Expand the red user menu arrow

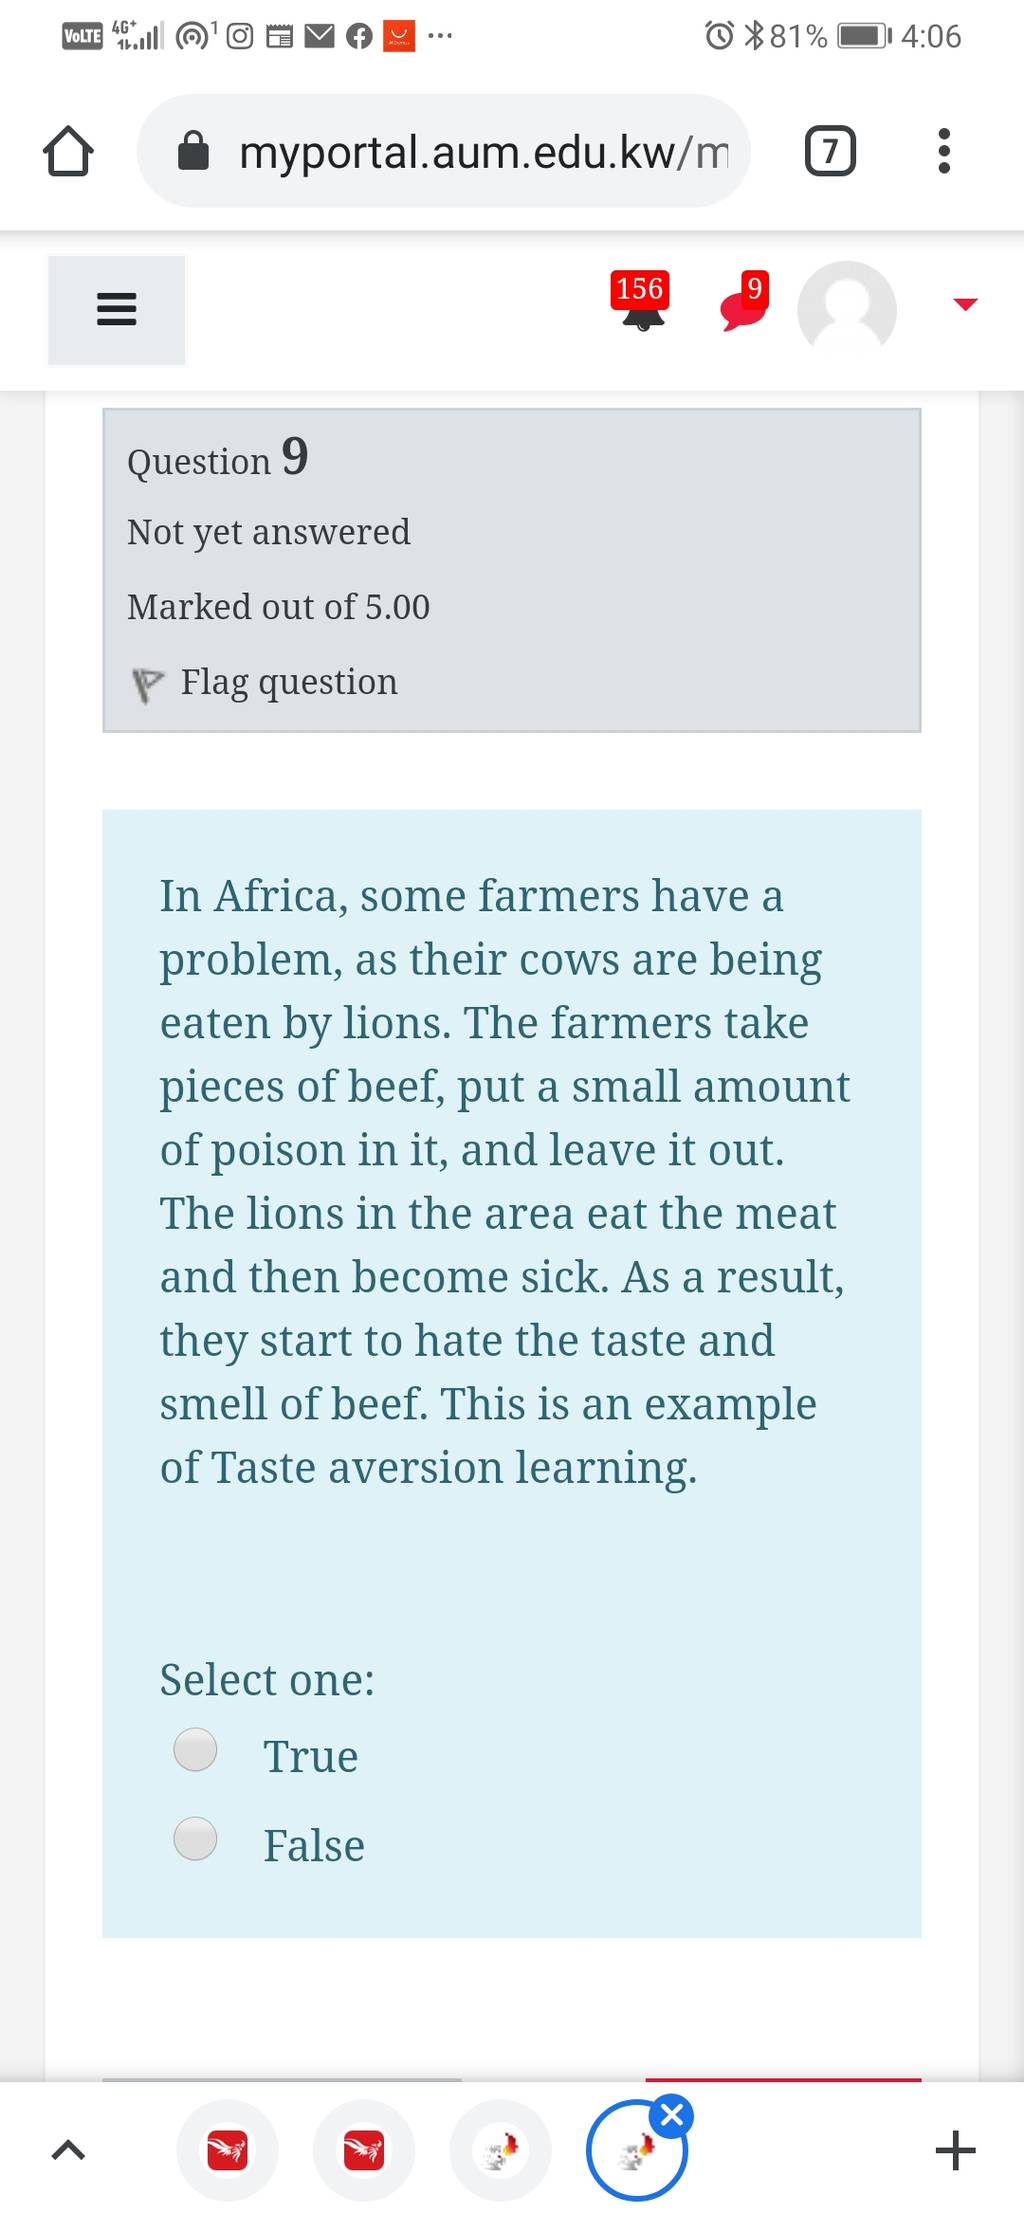(x=965, y=304)
